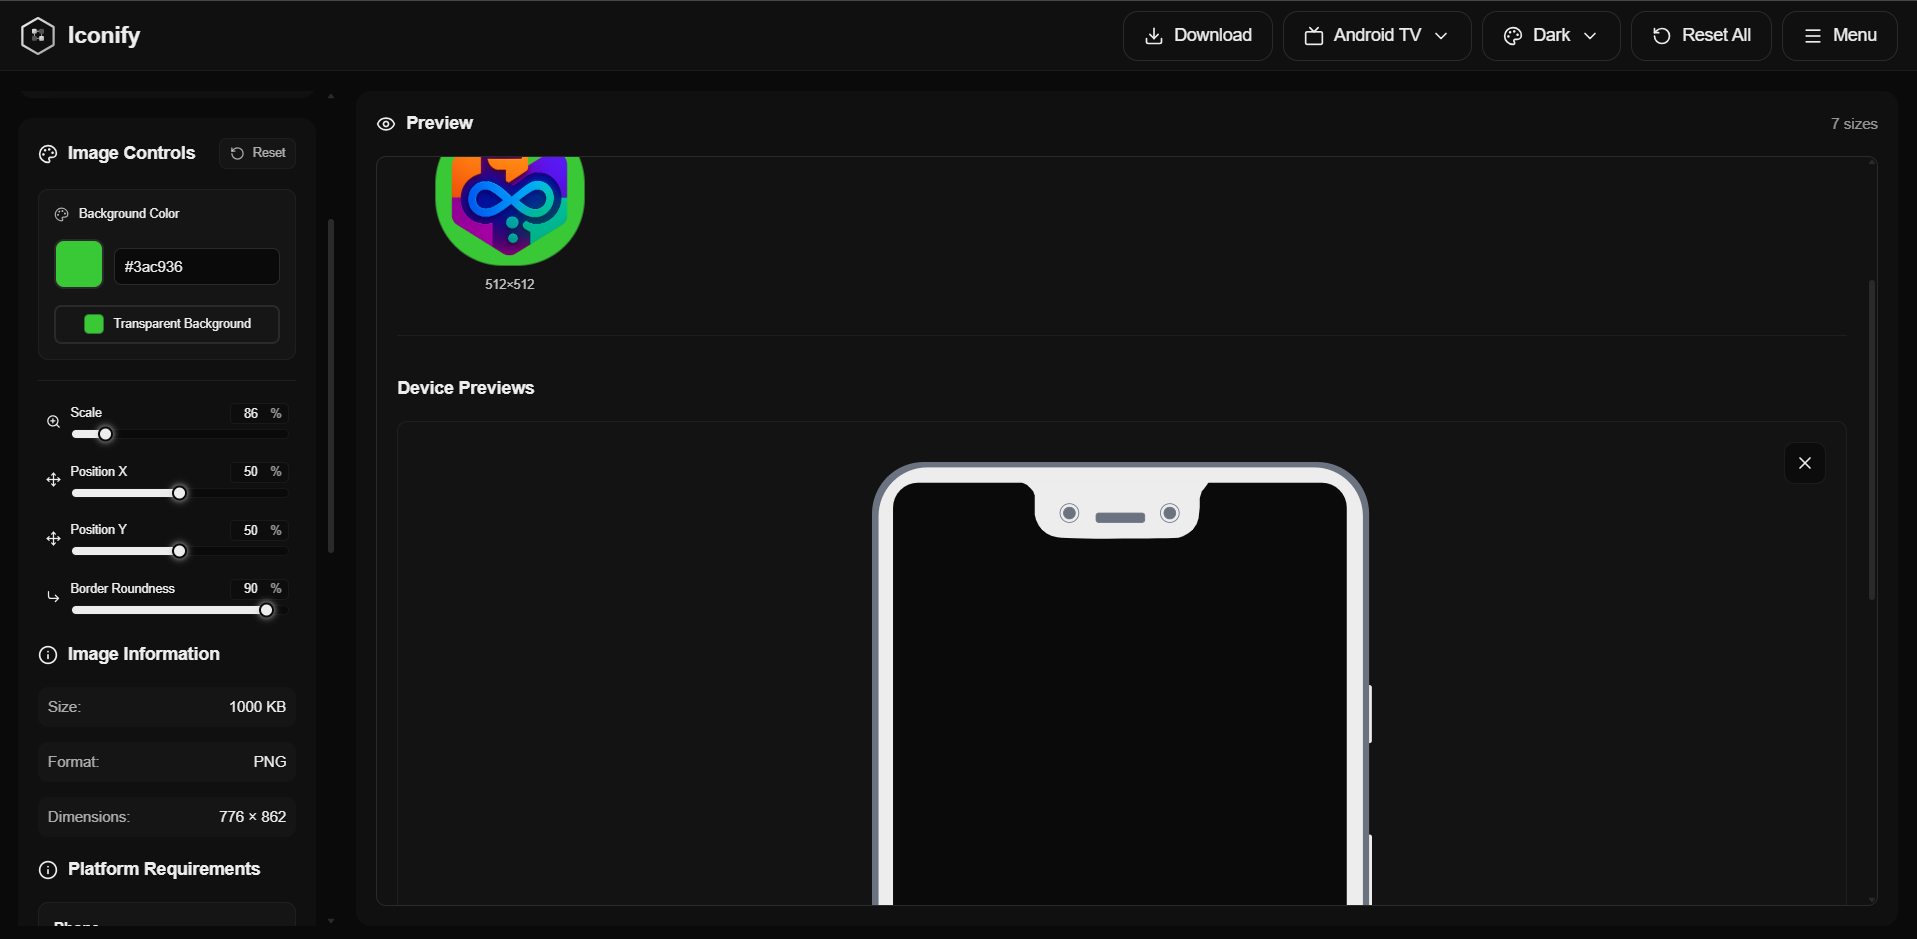Click the info icon beside Platform Requirements
1917x939 pixels.
coord(47,870)
